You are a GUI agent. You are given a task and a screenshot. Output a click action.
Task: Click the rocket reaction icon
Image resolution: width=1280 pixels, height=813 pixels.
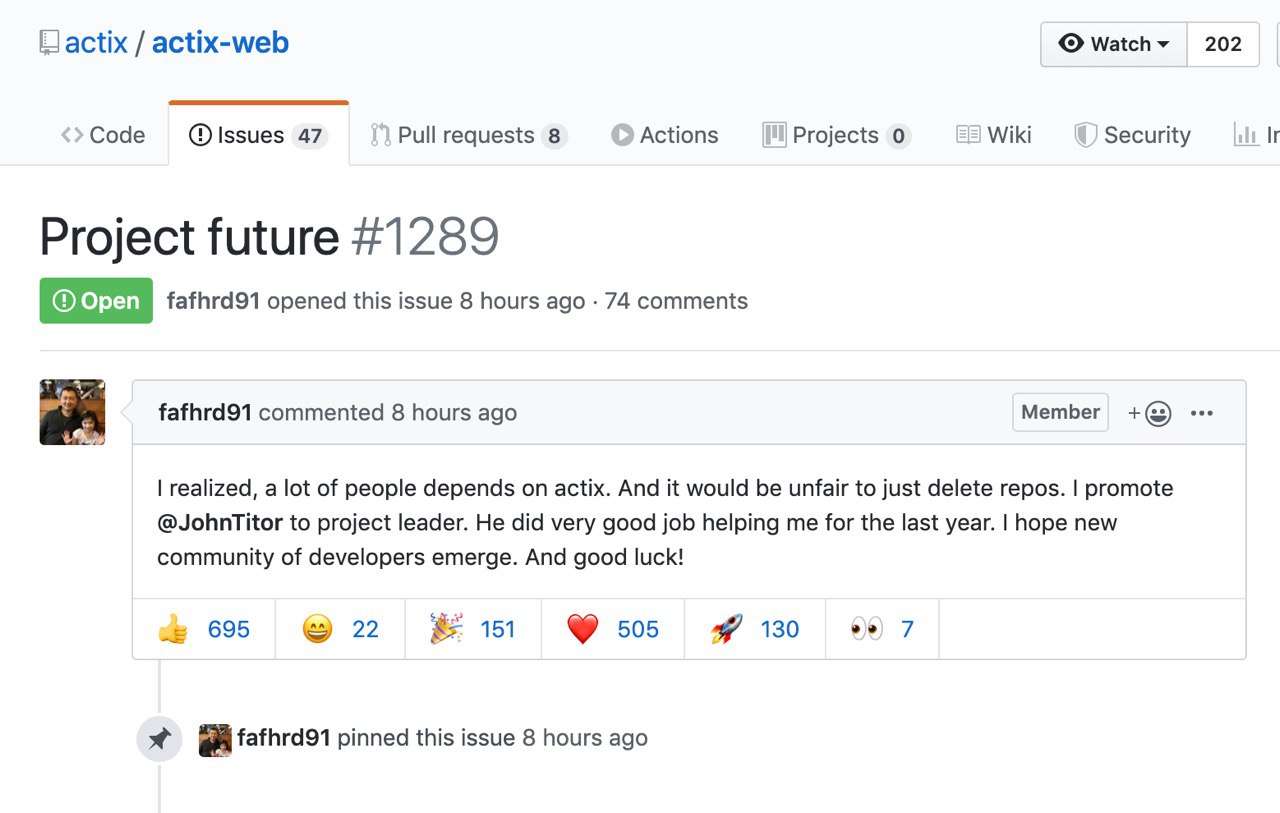click(x=727, y=629)
